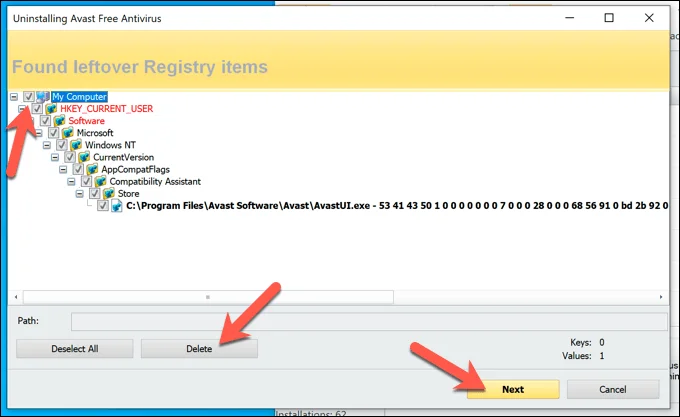Select the Store key label

[x=128, y=194]
